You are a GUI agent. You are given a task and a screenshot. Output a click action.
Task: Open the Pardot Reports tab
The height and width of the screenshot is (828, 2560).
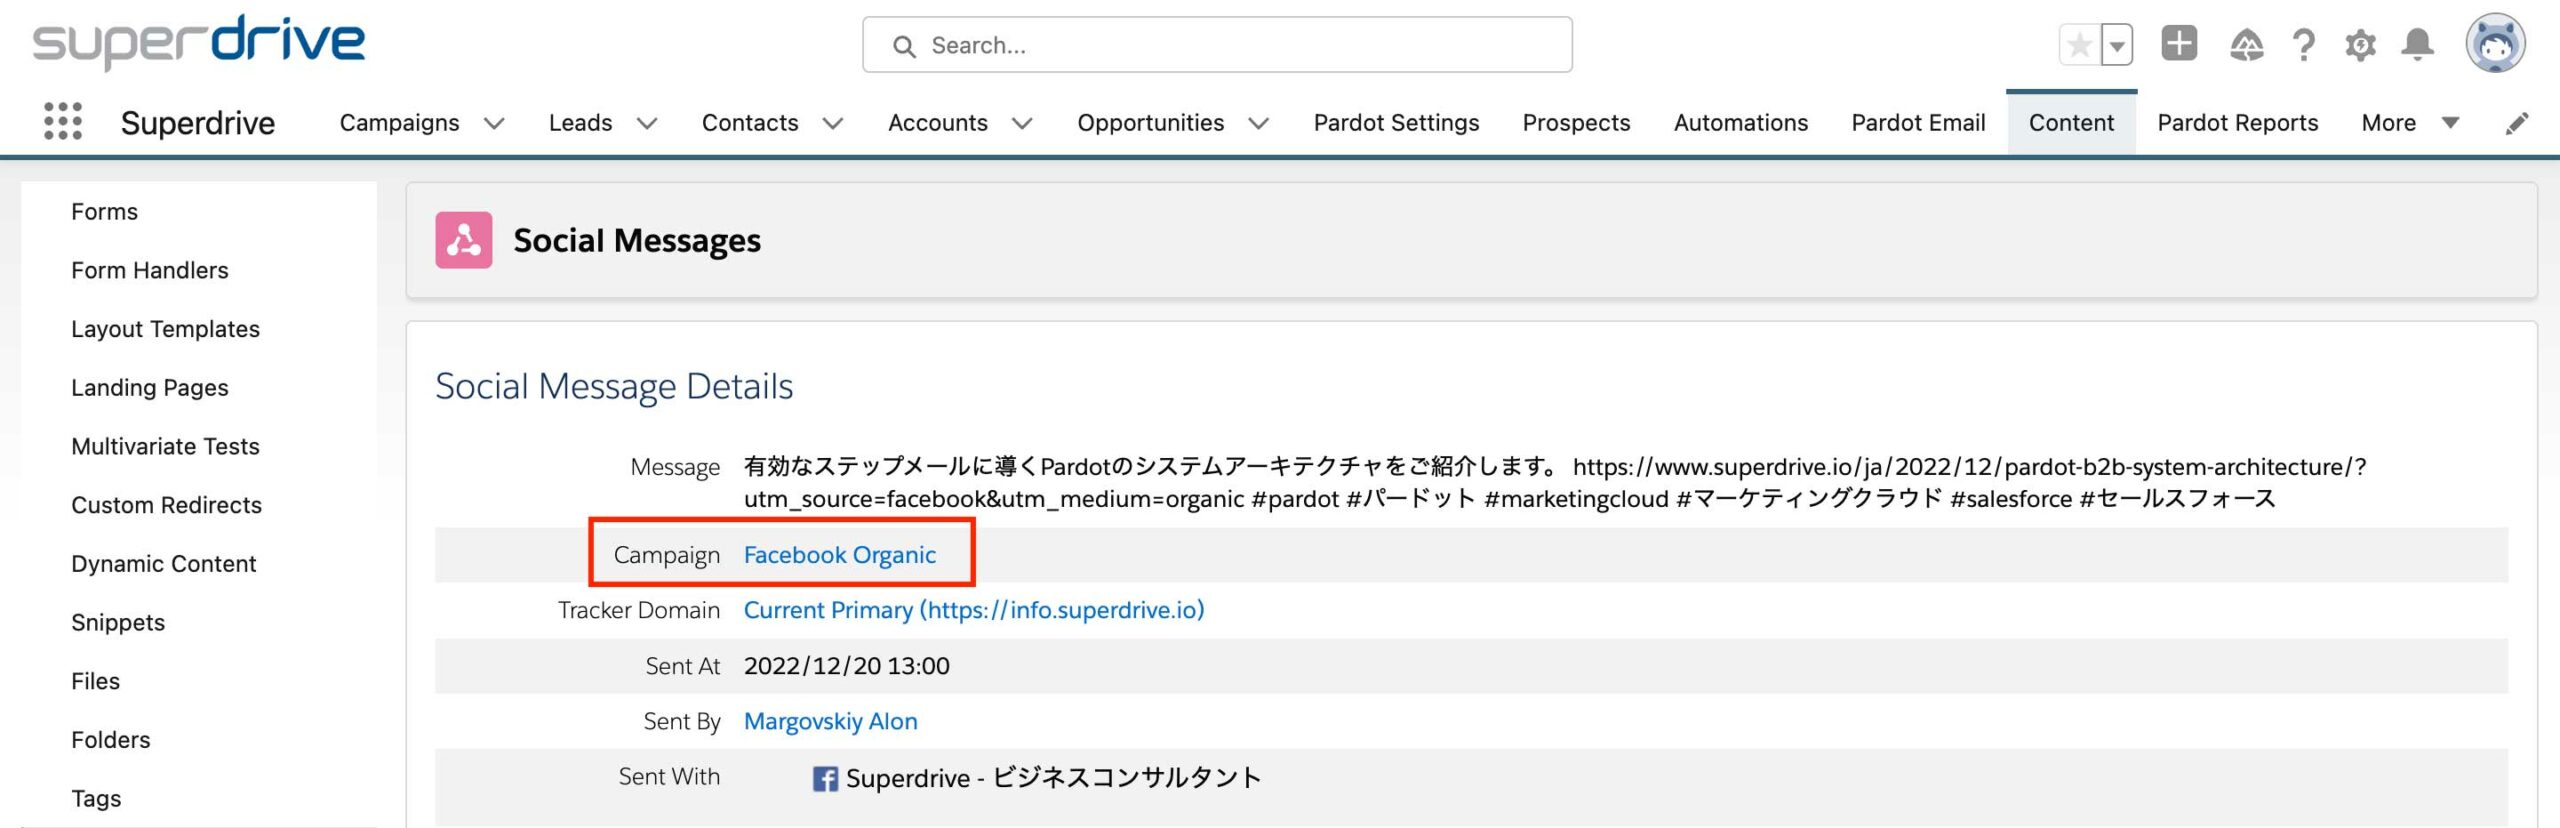[x=2237, y=123]
